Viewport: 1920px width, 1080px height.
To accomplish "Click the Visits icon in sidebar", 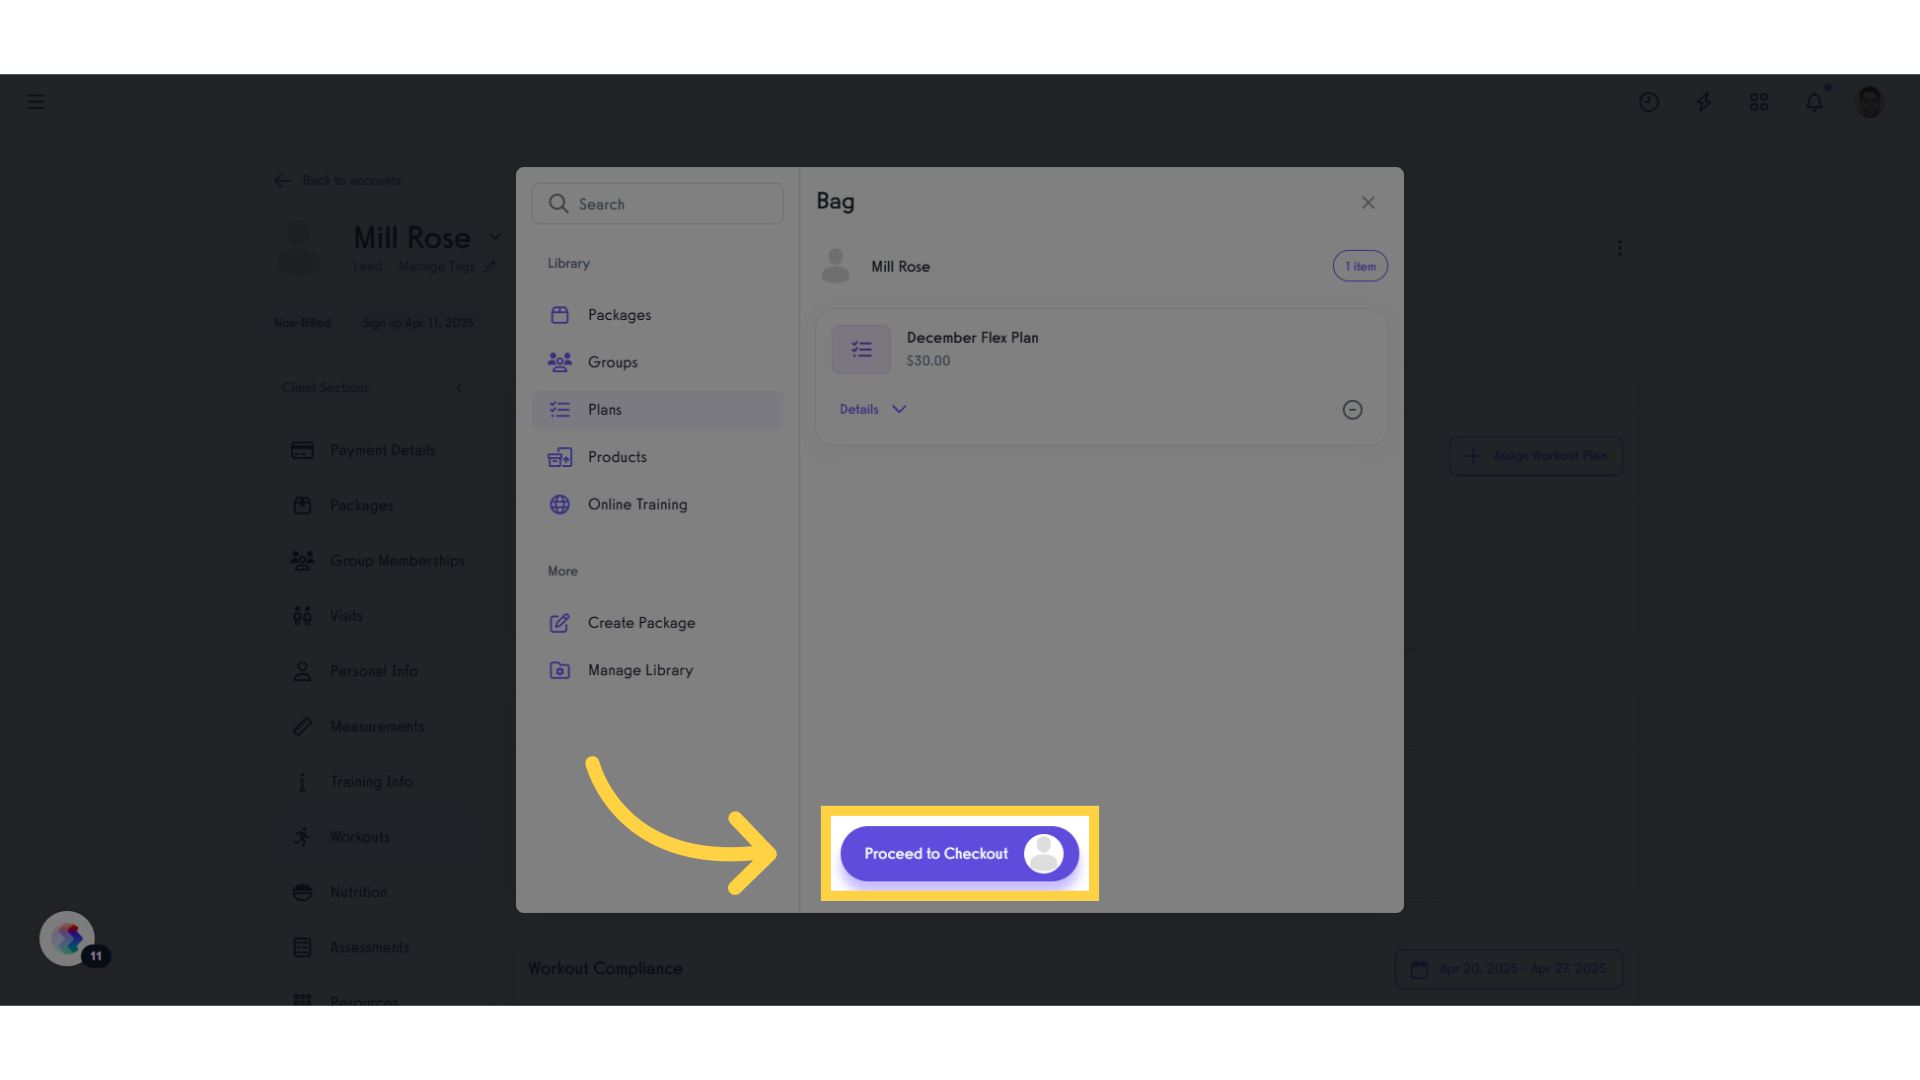I will (302, 616).
